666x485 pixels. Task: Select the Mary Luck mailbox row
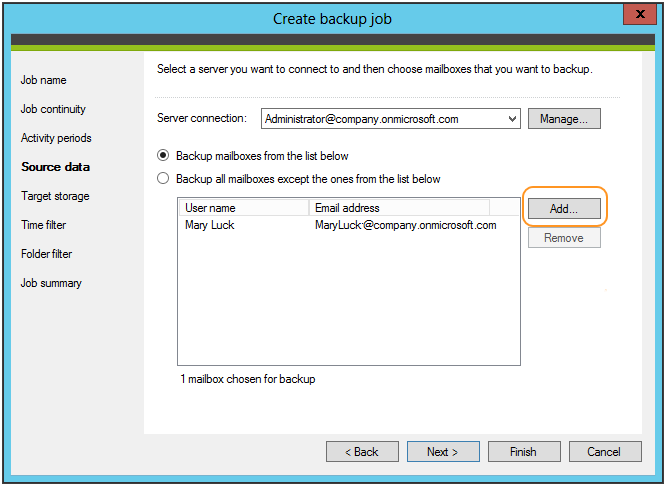(x=348, y=225)
